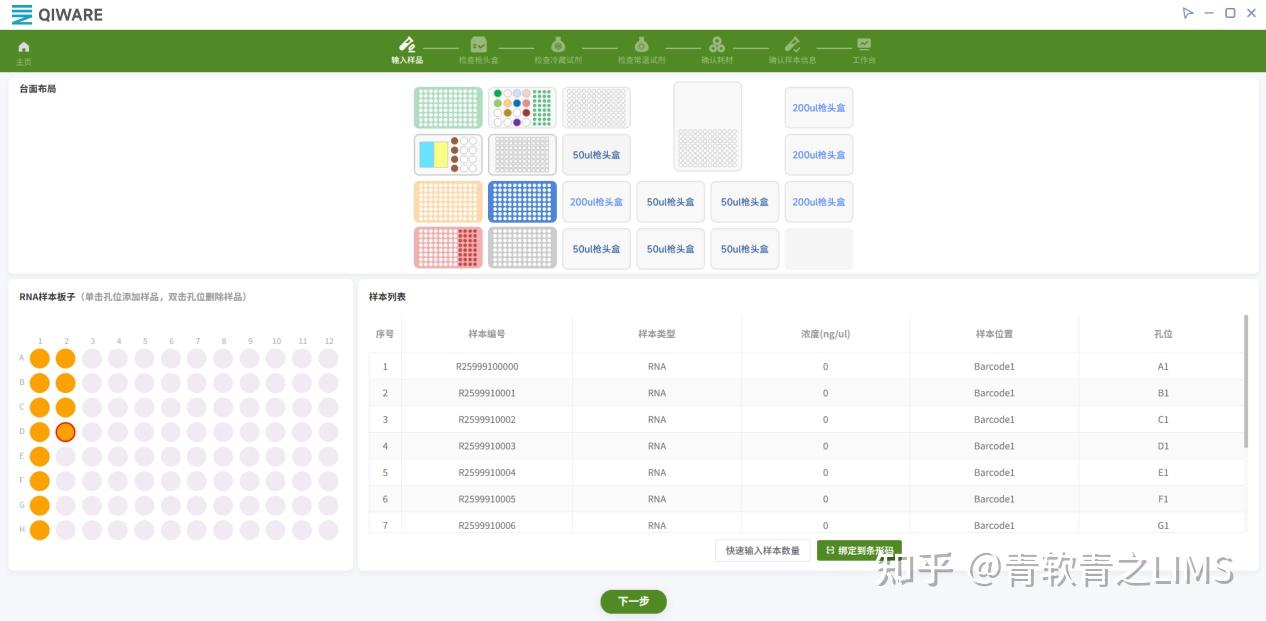
Task: Toggle sample well C1
Action: pos(40,407)
